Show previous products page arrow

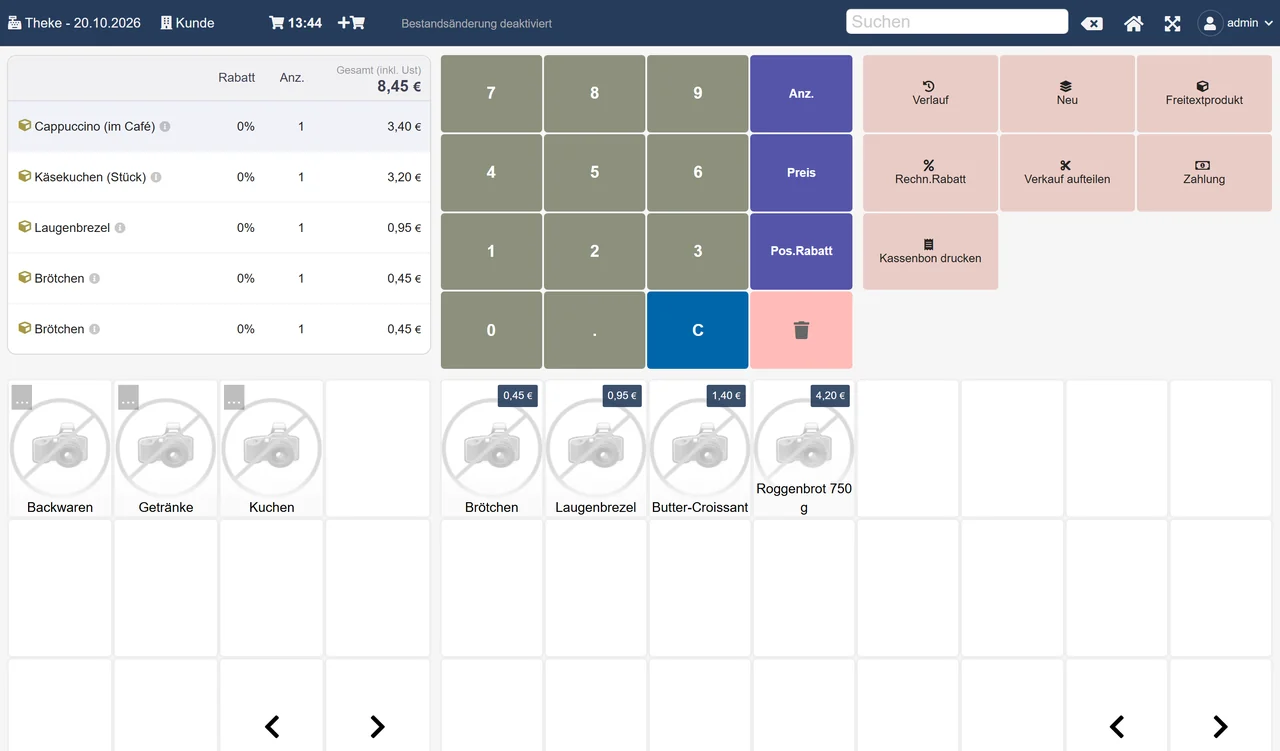tap(1117, 726)
